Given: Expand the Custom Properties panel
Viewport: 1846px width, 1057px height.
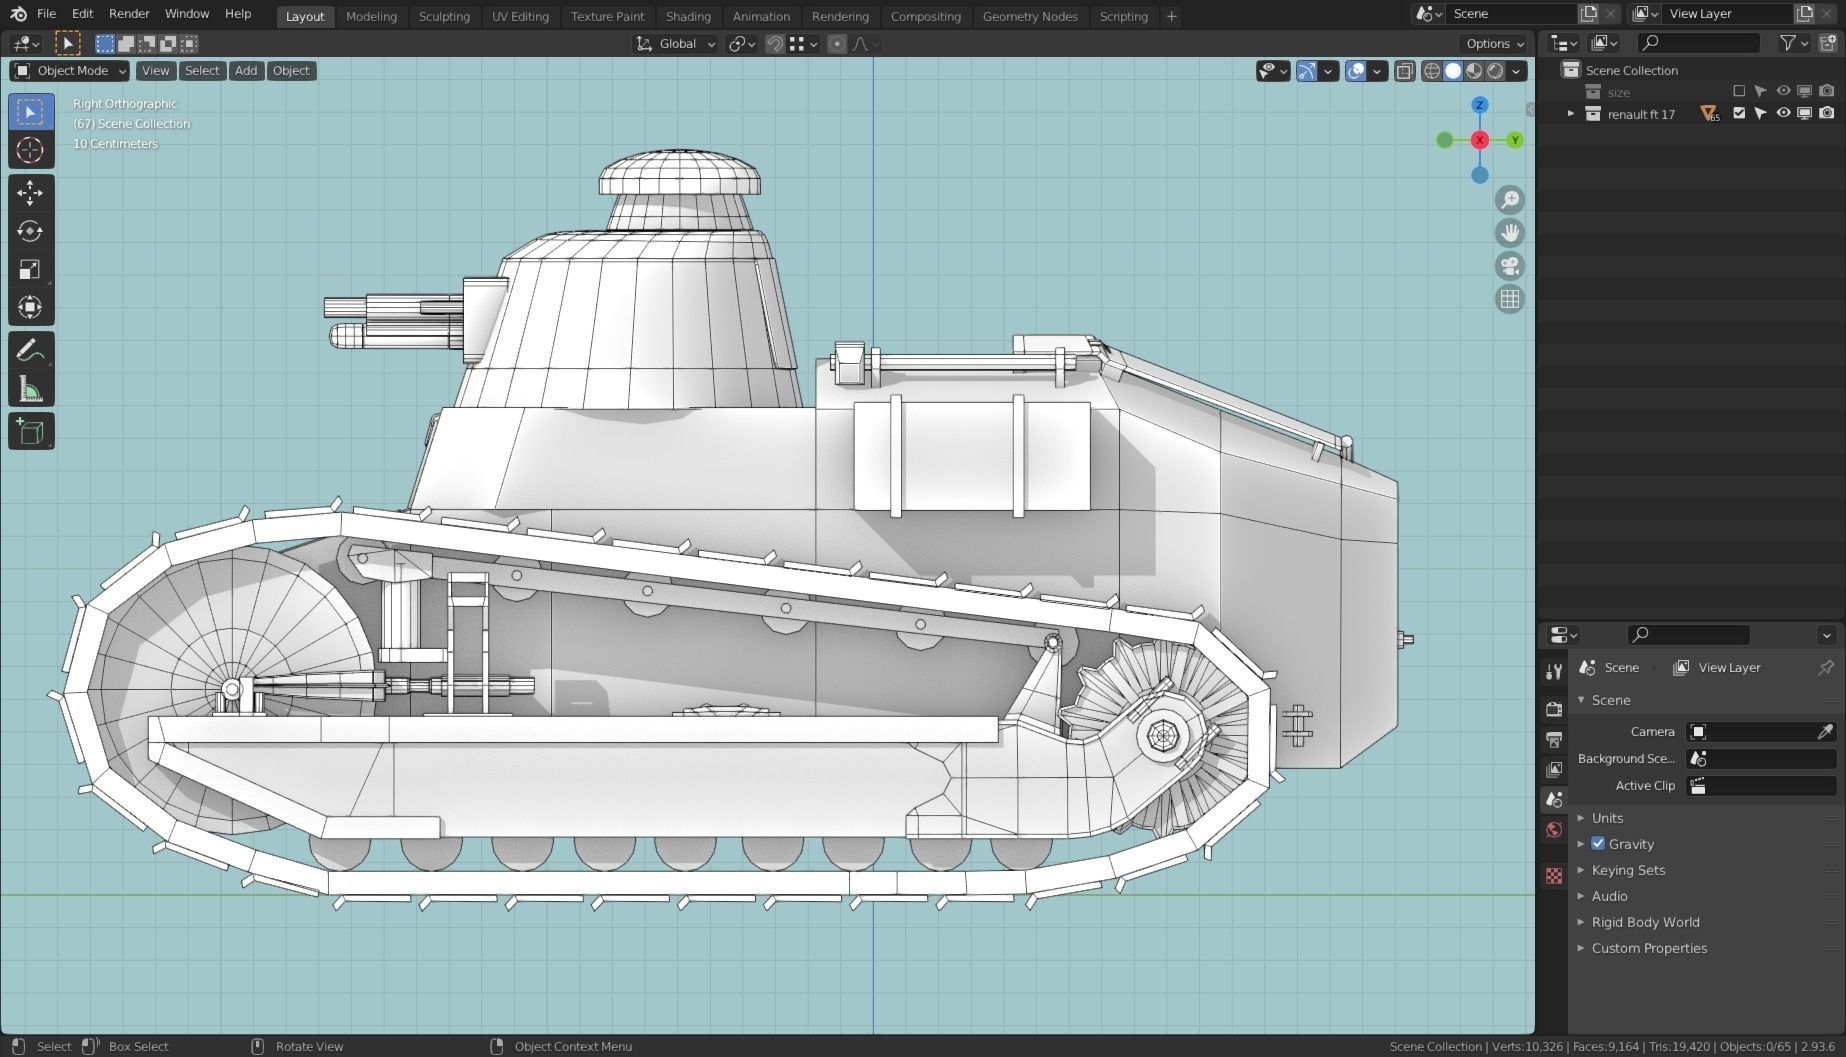Looking at the screenshot, I should tap(1649, 948).
